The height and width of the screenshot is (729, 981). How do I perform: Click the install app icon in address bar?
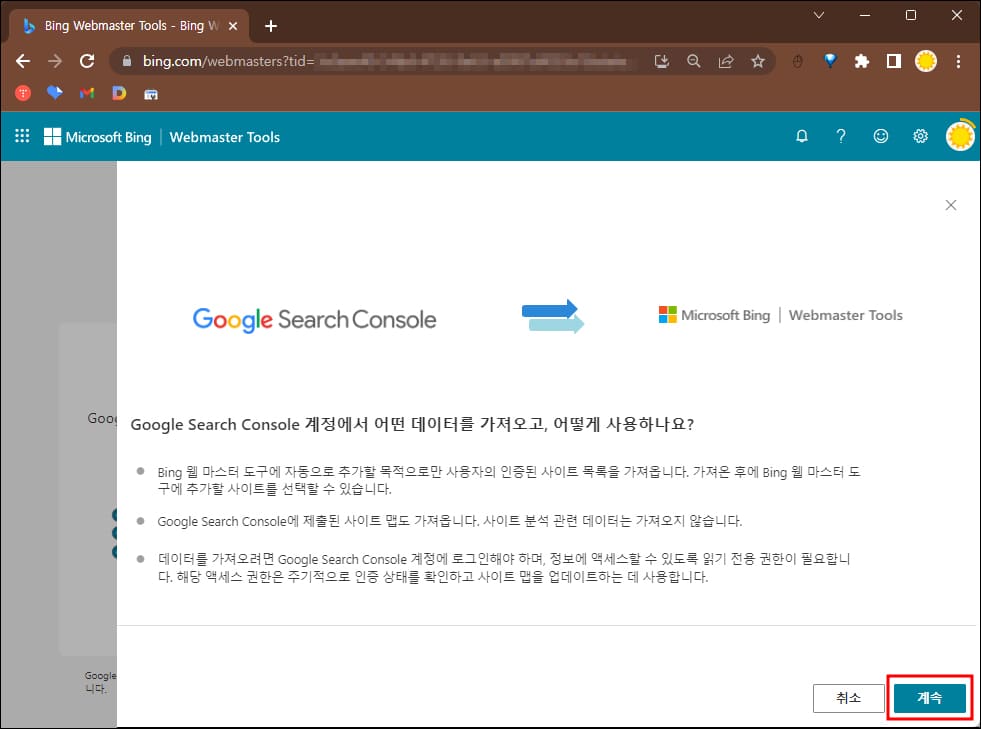(x=661, y=61)
